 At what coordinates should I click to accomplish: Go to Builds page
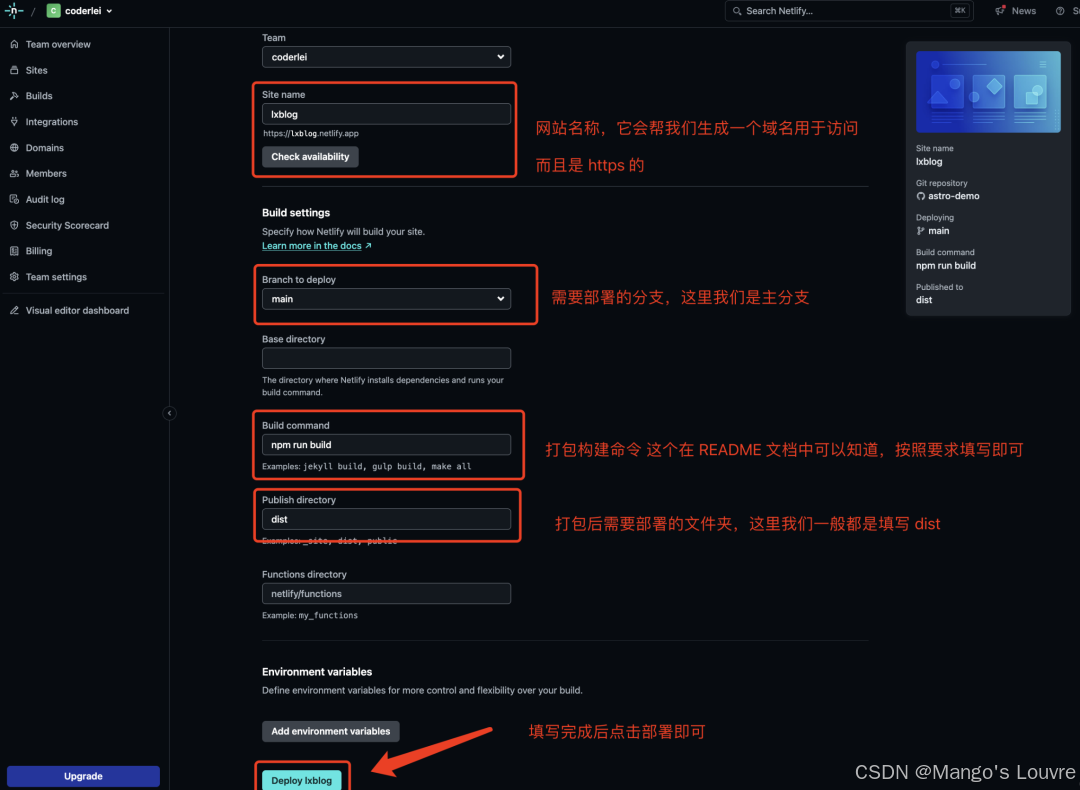39,96
